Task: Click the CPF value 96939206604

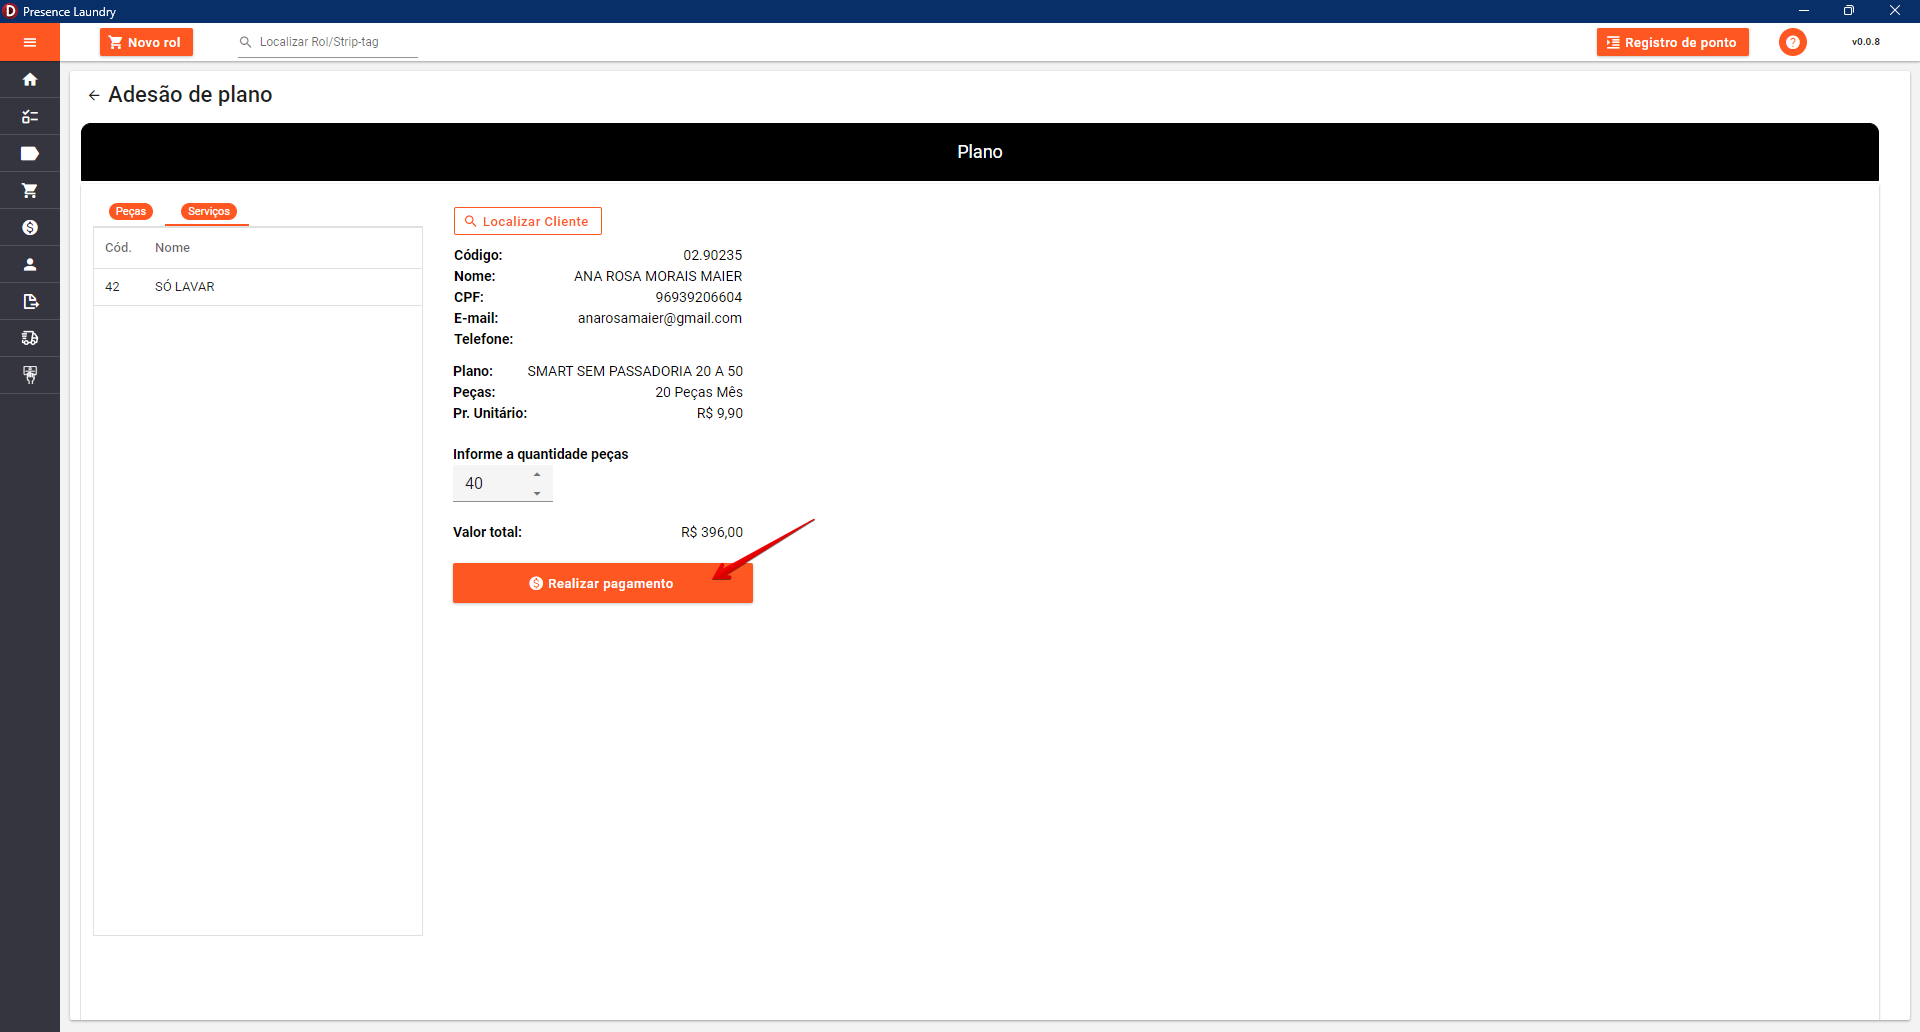Action: pos(699,297)
